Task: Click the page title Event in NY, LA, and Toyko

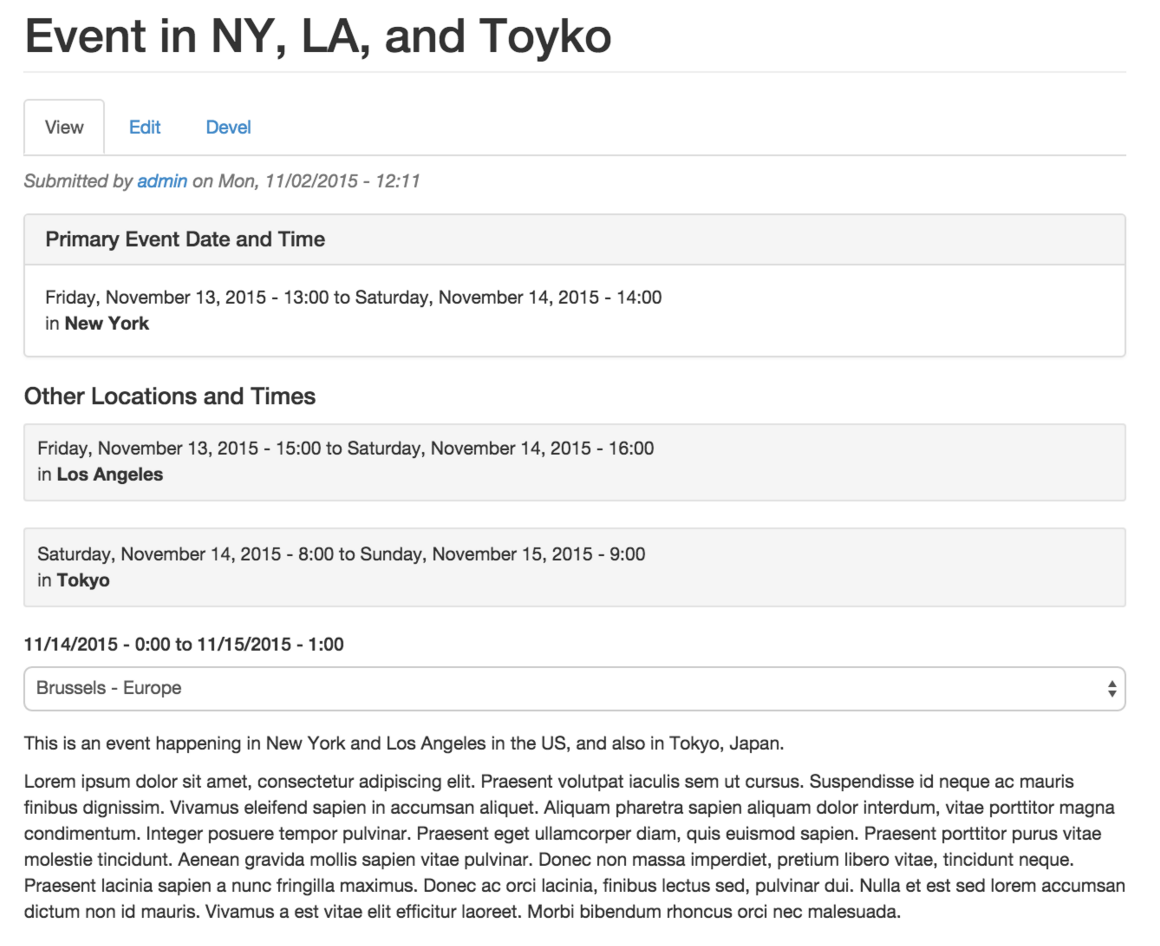Action: [318, 36]
